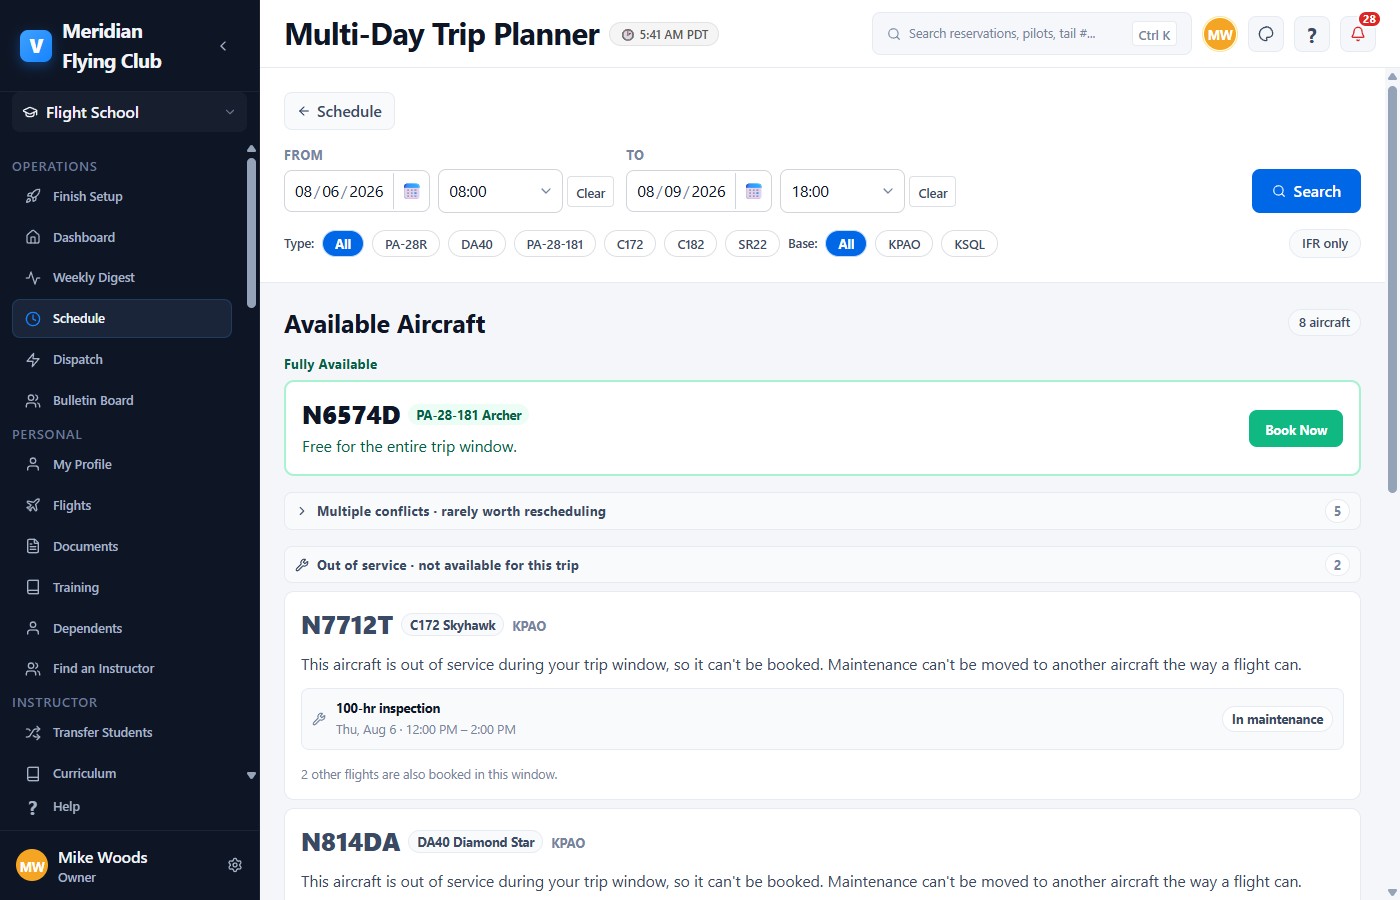This screenshot has width=1400, height=900.
Task: Click the MW avatar in sidebar footer
Action: coord(32,866)
